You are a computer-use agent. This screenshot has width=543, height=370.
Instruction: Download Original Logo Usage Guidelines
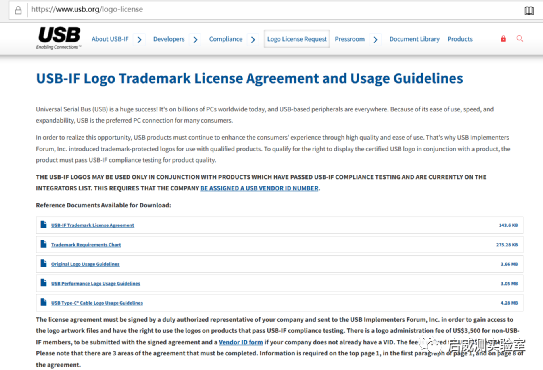(85, 264)
